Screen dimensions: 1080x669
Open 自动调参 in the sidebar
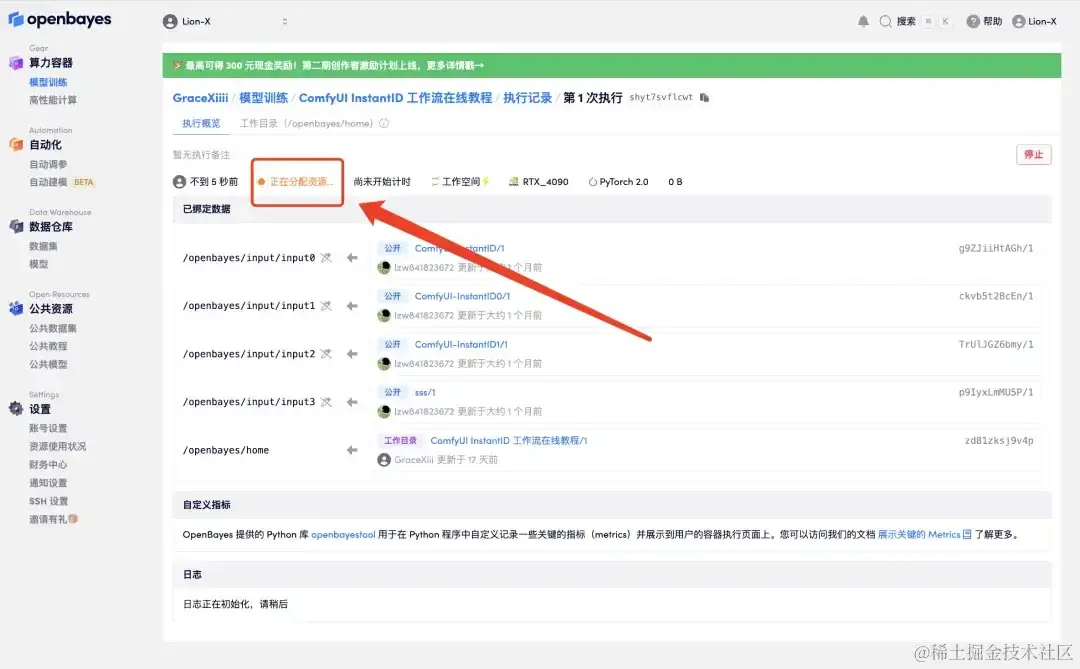click(48, 164)
